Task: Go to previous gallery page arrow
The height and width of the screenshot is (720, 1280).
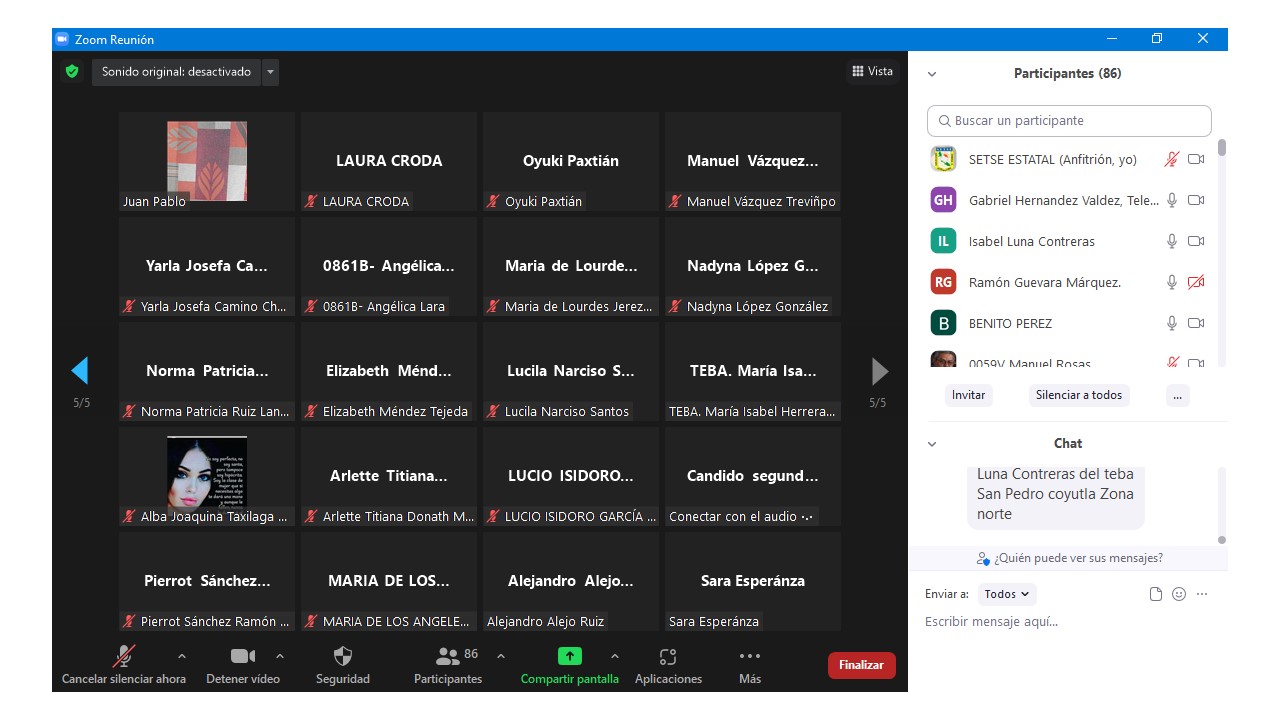Action: tap(80, 372)
